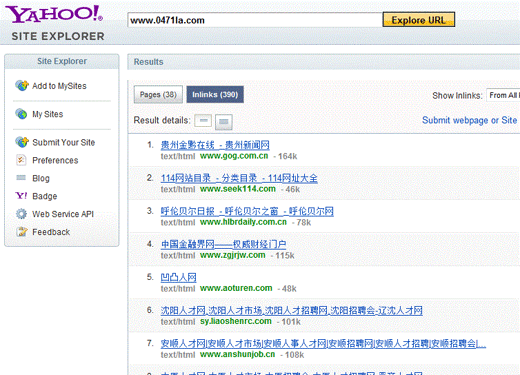Open result 2 title link starting with 114
Image resolution: width=520 pixels, height=375 pixels.
tap(239, 178)
